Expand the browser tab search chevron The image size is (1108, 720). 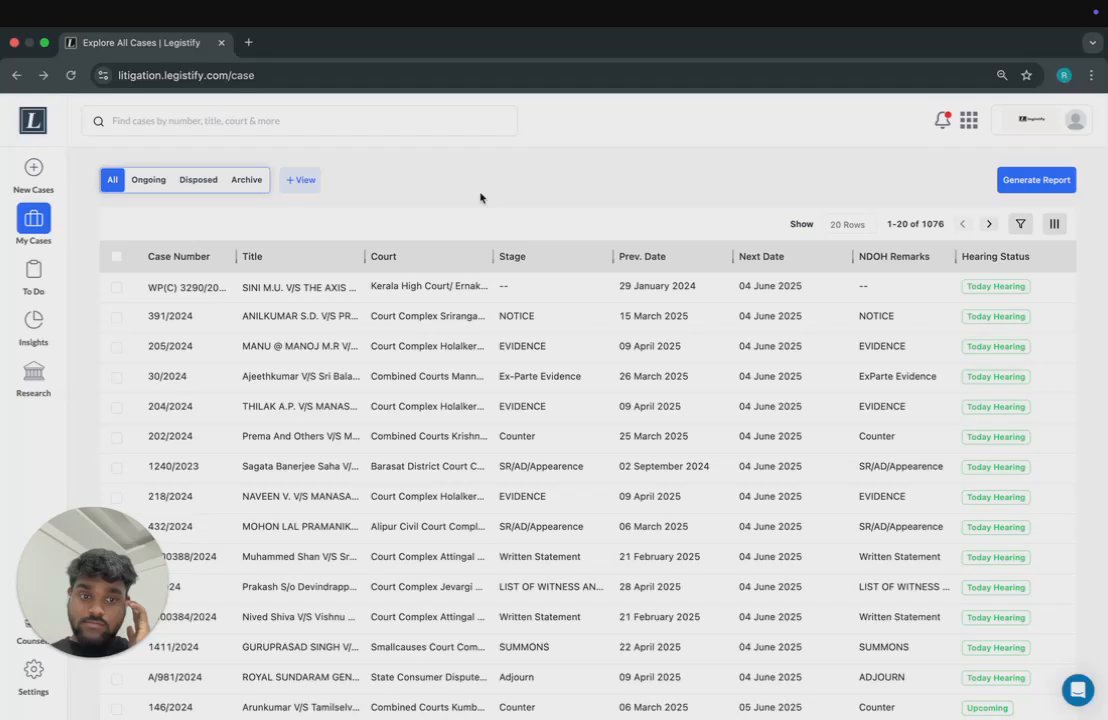tap(1092, 42)
